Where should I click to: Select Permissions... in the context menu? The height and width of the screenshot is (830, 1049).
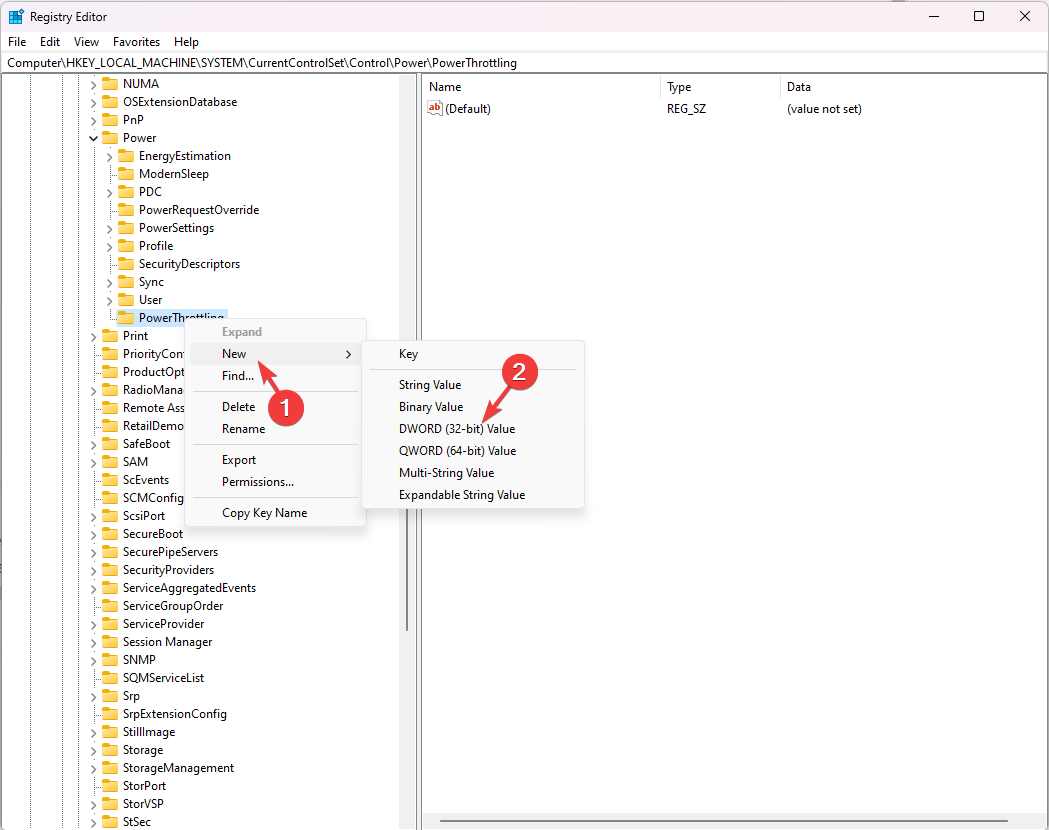point(257,482)
